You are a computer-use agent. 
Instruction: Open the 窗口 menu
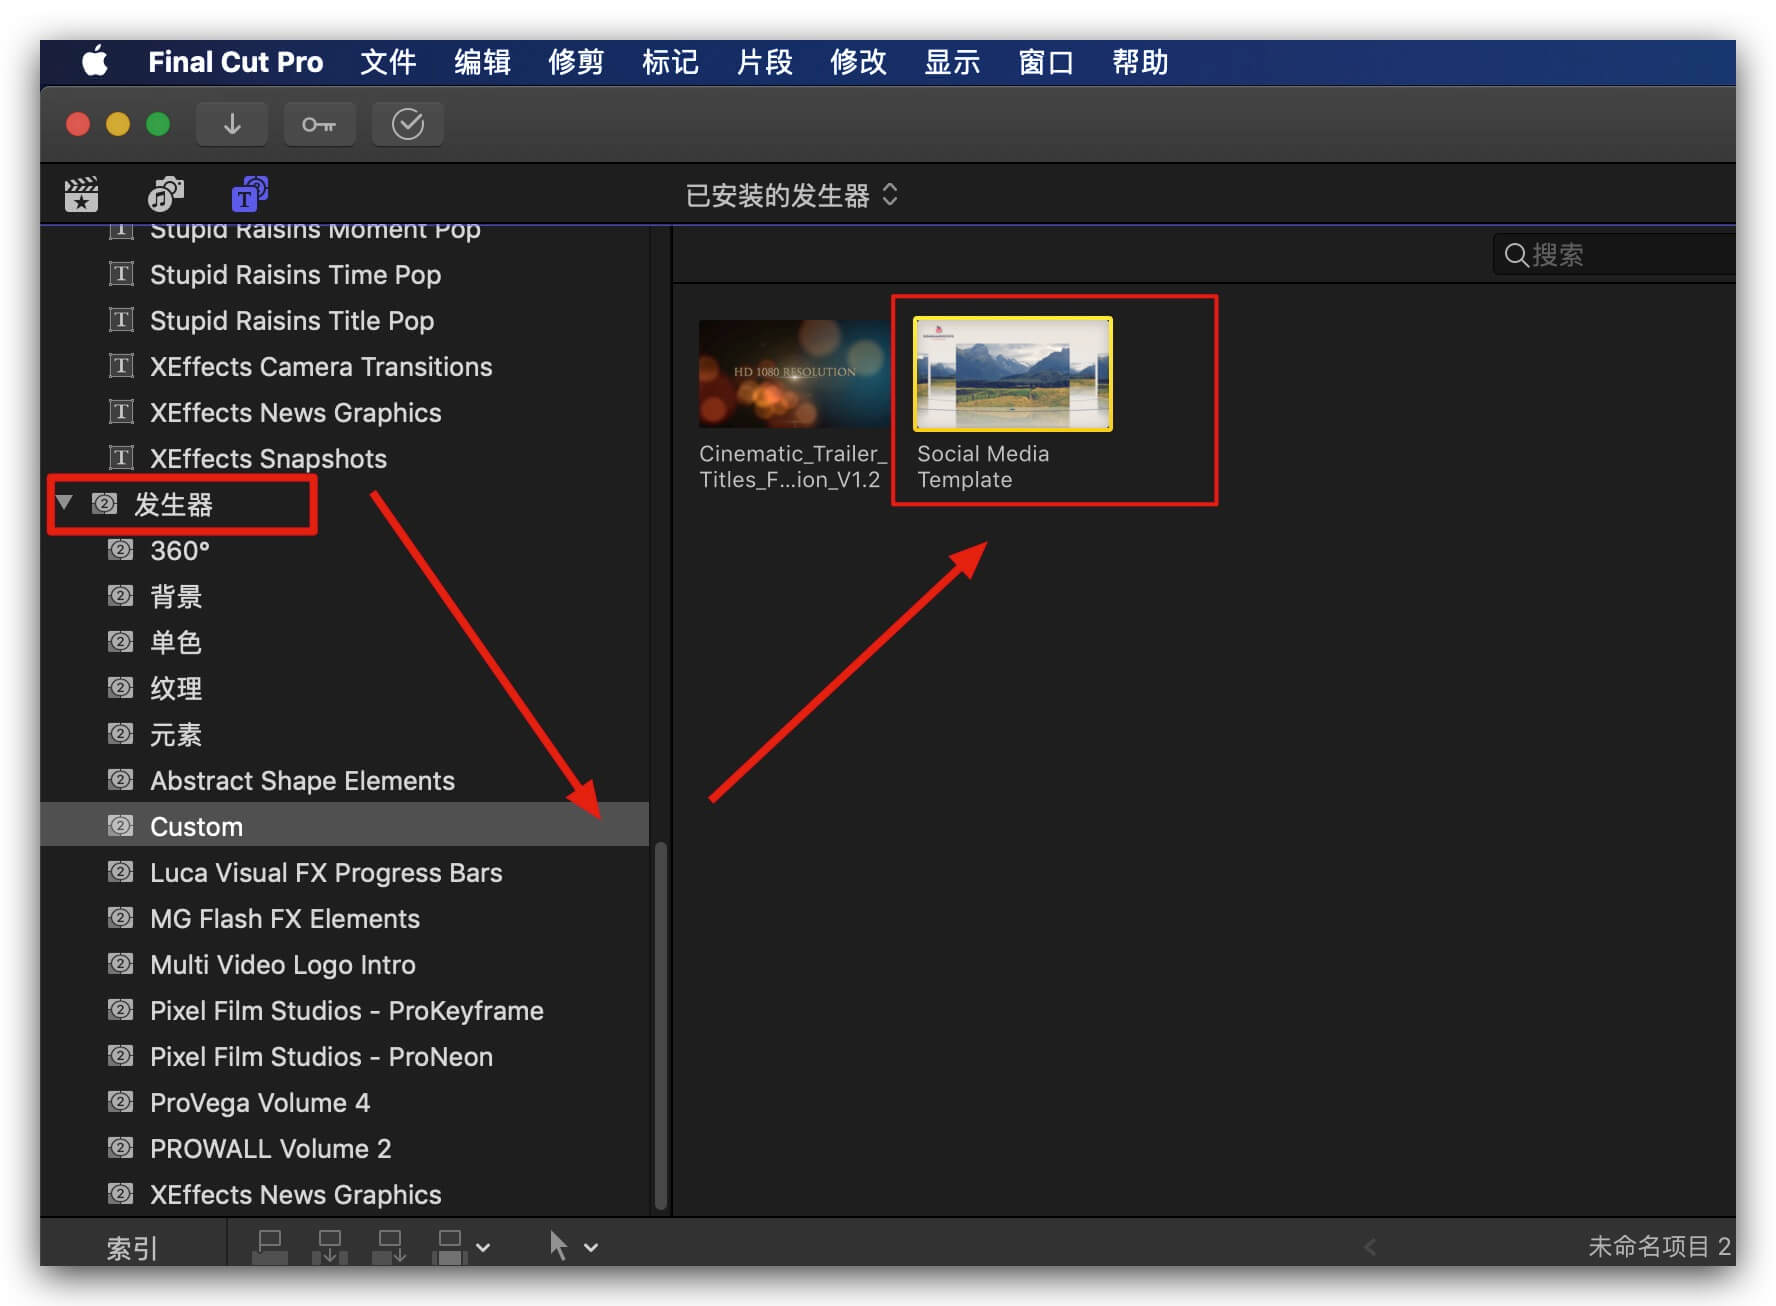click(1046, 62)
